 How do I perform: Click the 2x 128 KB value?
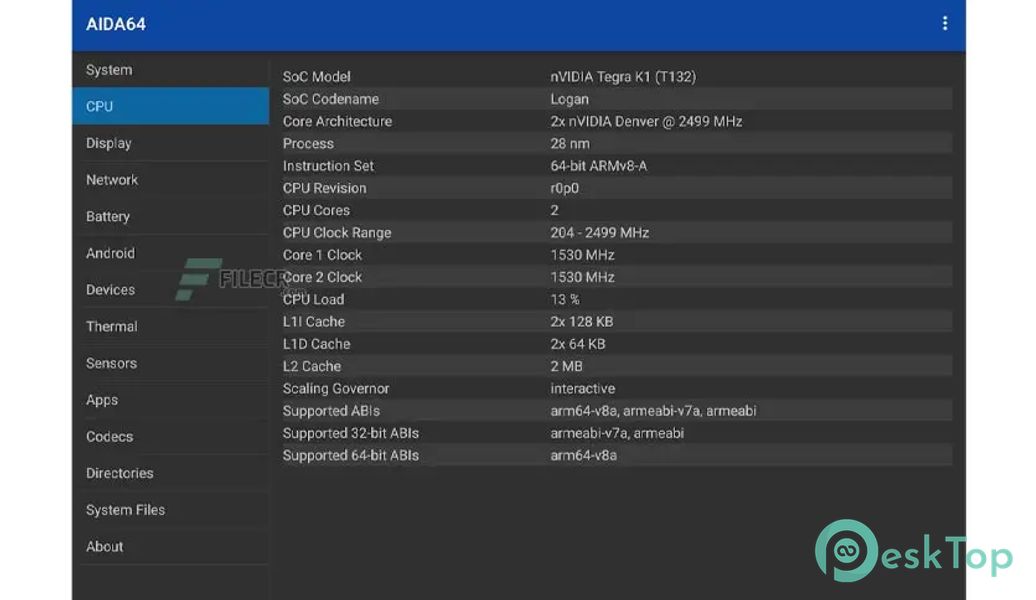[x=582, y=322]
